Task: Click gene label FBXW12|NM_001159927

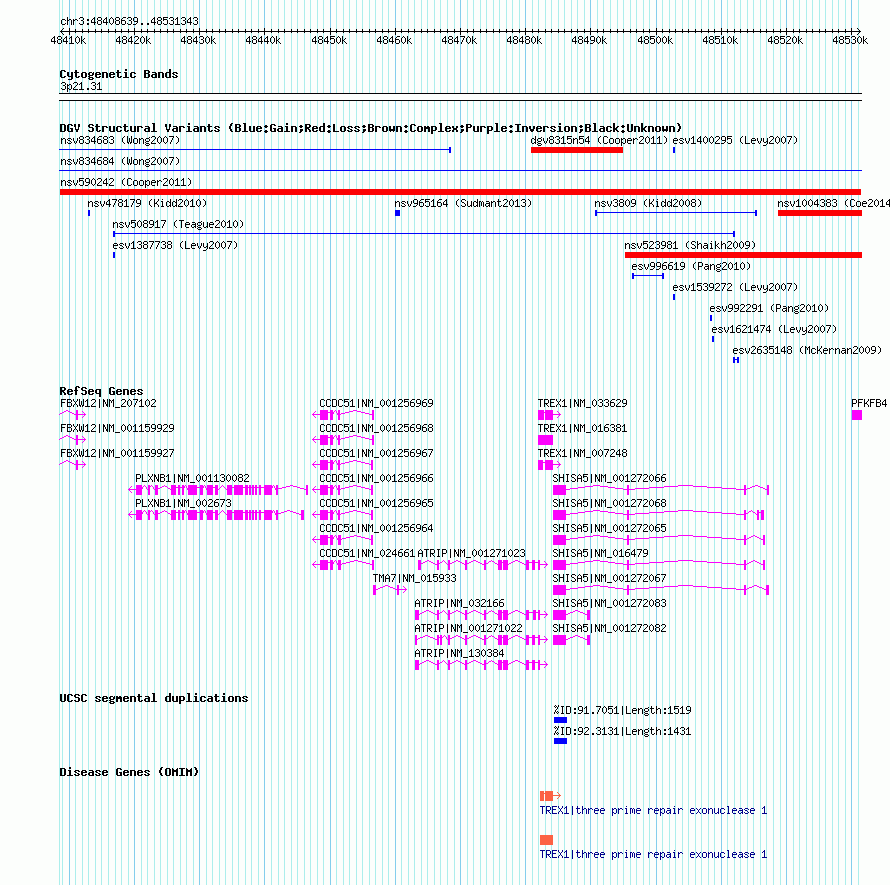Action: [117, 453]
